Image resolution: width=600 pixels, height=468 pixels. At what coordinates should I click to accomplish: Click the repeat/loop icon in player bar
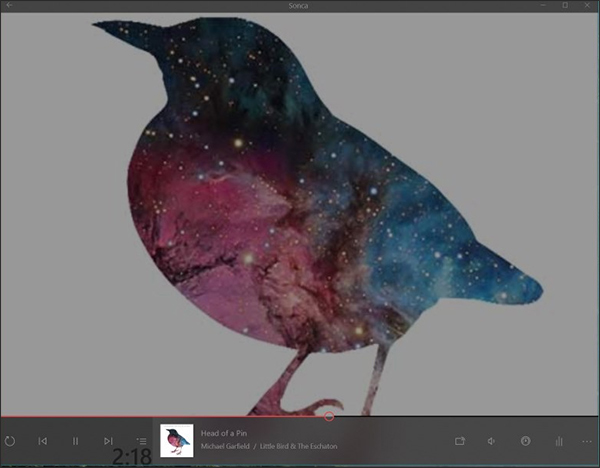point(10,441)
